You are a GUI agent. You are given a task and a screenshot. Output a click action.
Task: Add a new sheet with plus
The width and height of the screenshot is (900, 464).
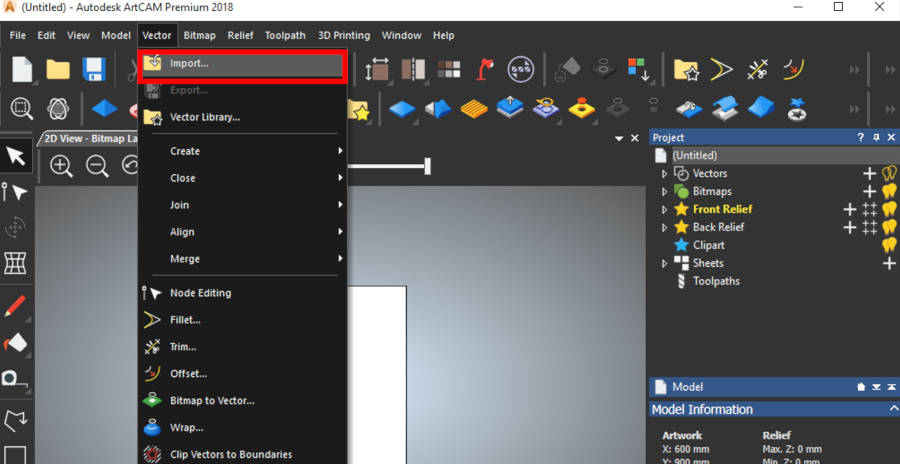[889, 264]
